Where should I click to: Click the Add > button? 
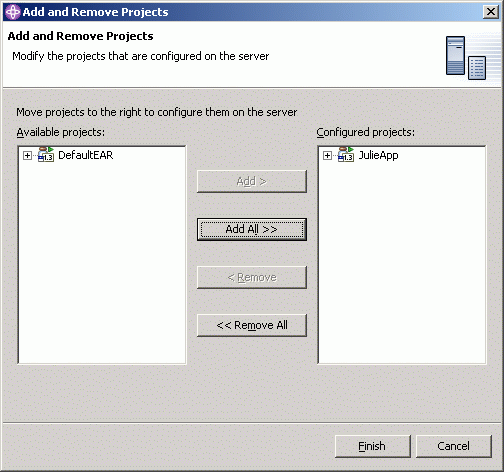pyautogui.click(x=252, y=181)
